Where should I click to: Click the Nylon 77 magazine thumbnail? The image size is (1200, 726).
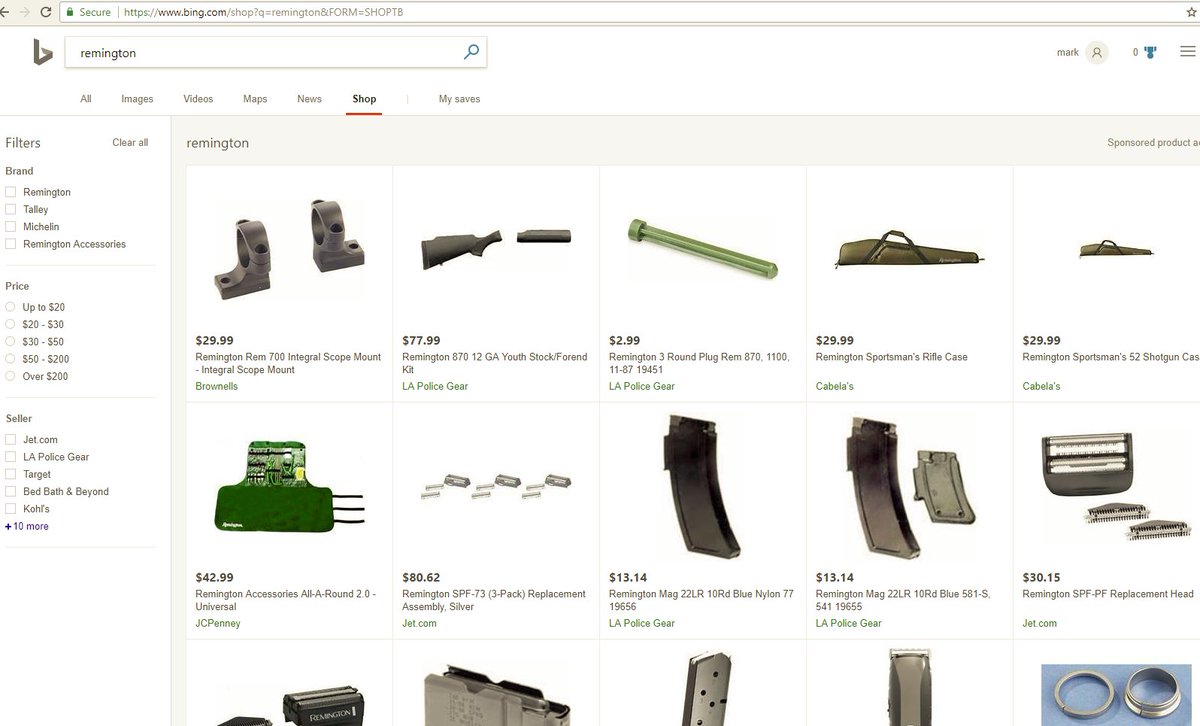pyautogui.click(x=702, y=487)
